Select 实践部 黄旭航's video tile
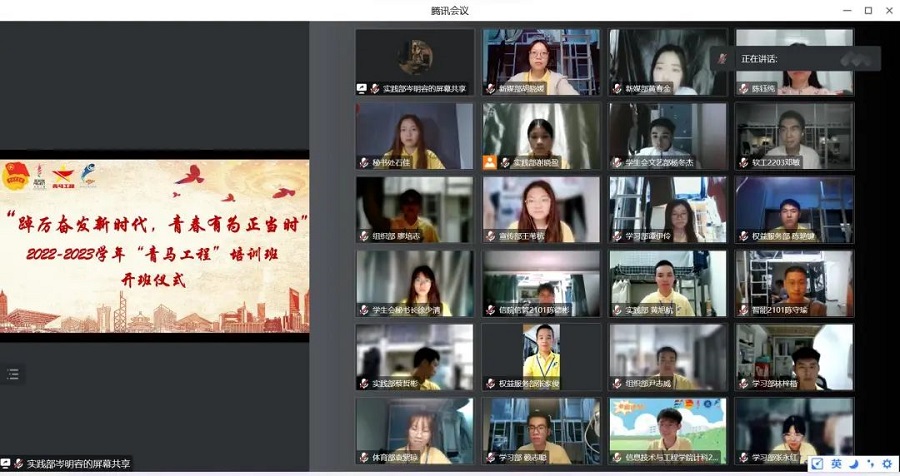 (x=668, y=283)
